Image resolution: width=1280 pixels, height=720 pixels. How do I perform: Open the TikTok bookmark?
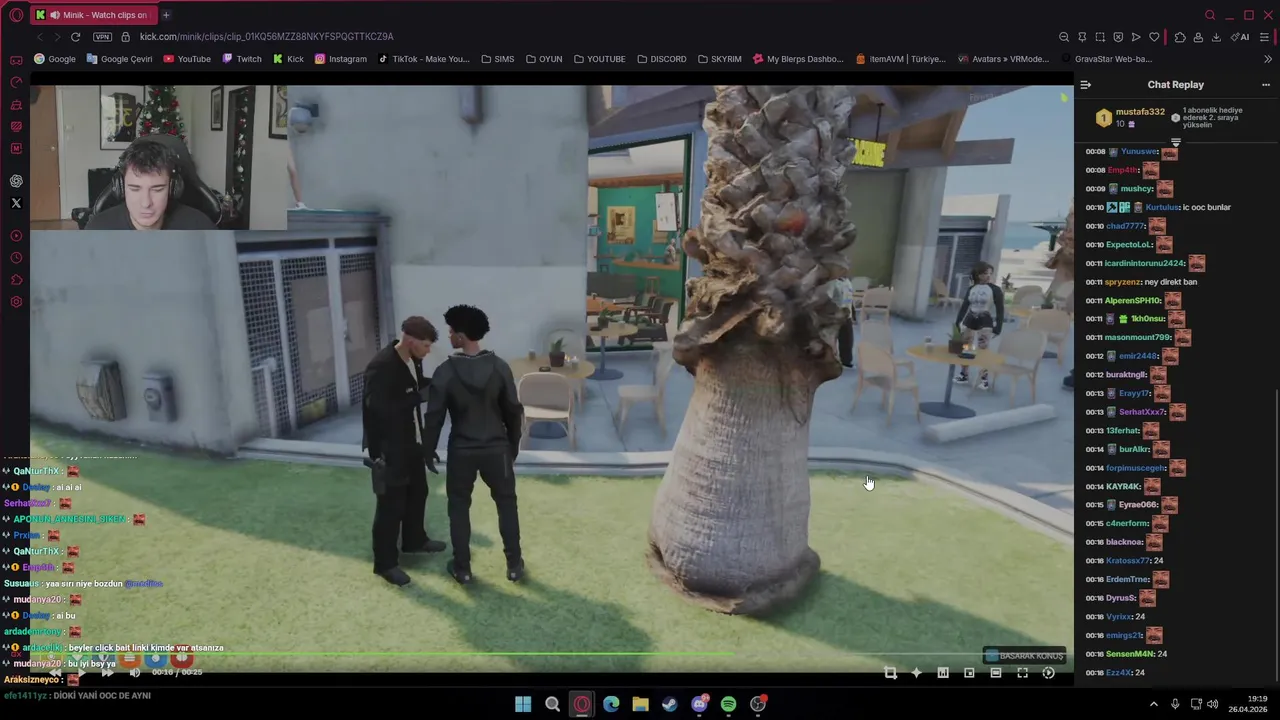(x=423, y=59)
